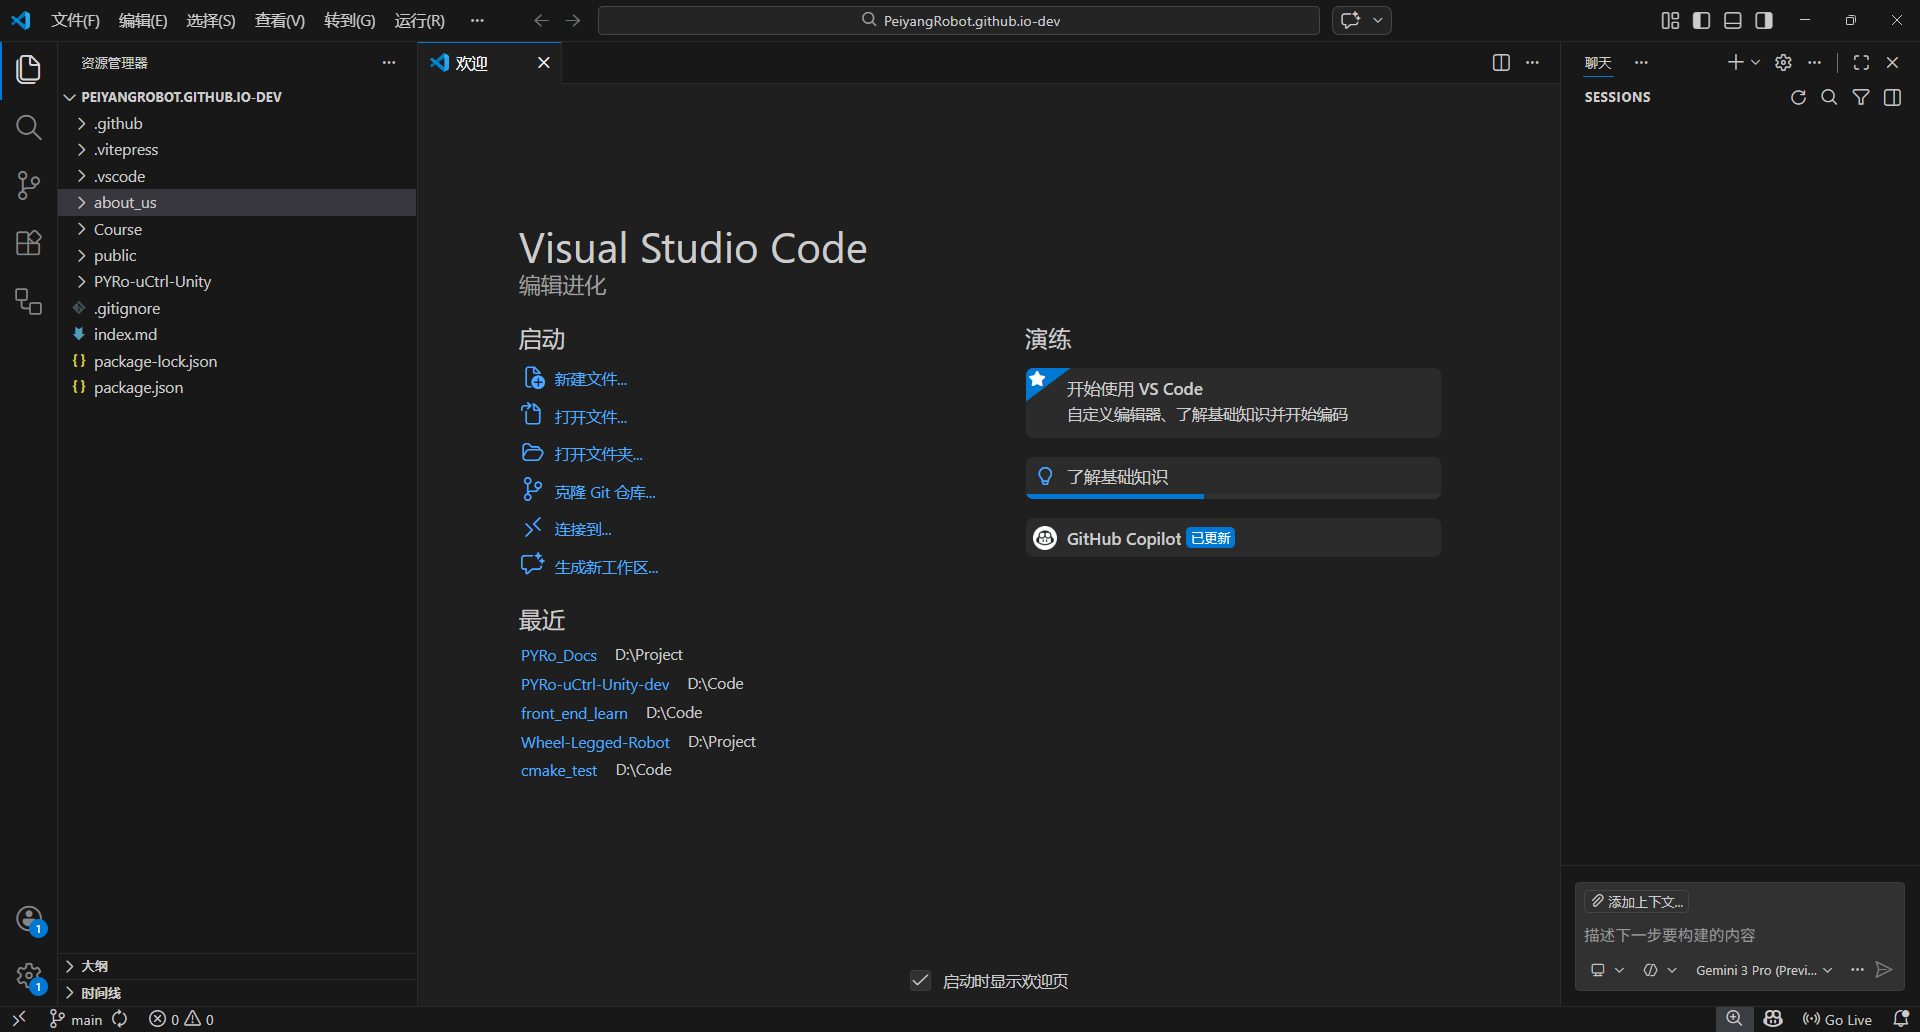Open recent project PYRo_Docs
This screenshot has width=1920, height=1032.
[x=559, y=656]
